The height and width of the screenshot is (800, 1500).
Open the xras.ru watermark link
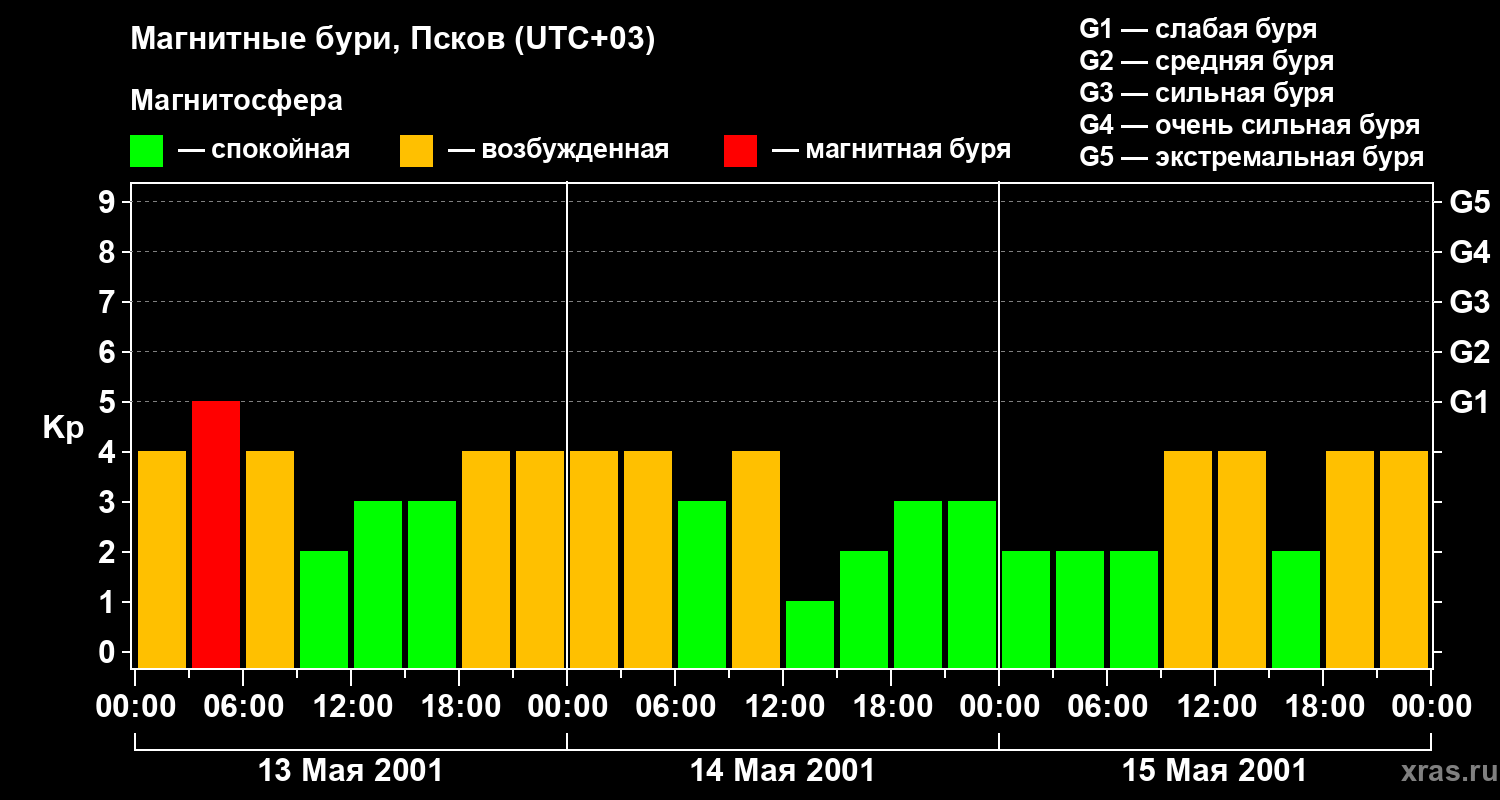click(1444, 771)
